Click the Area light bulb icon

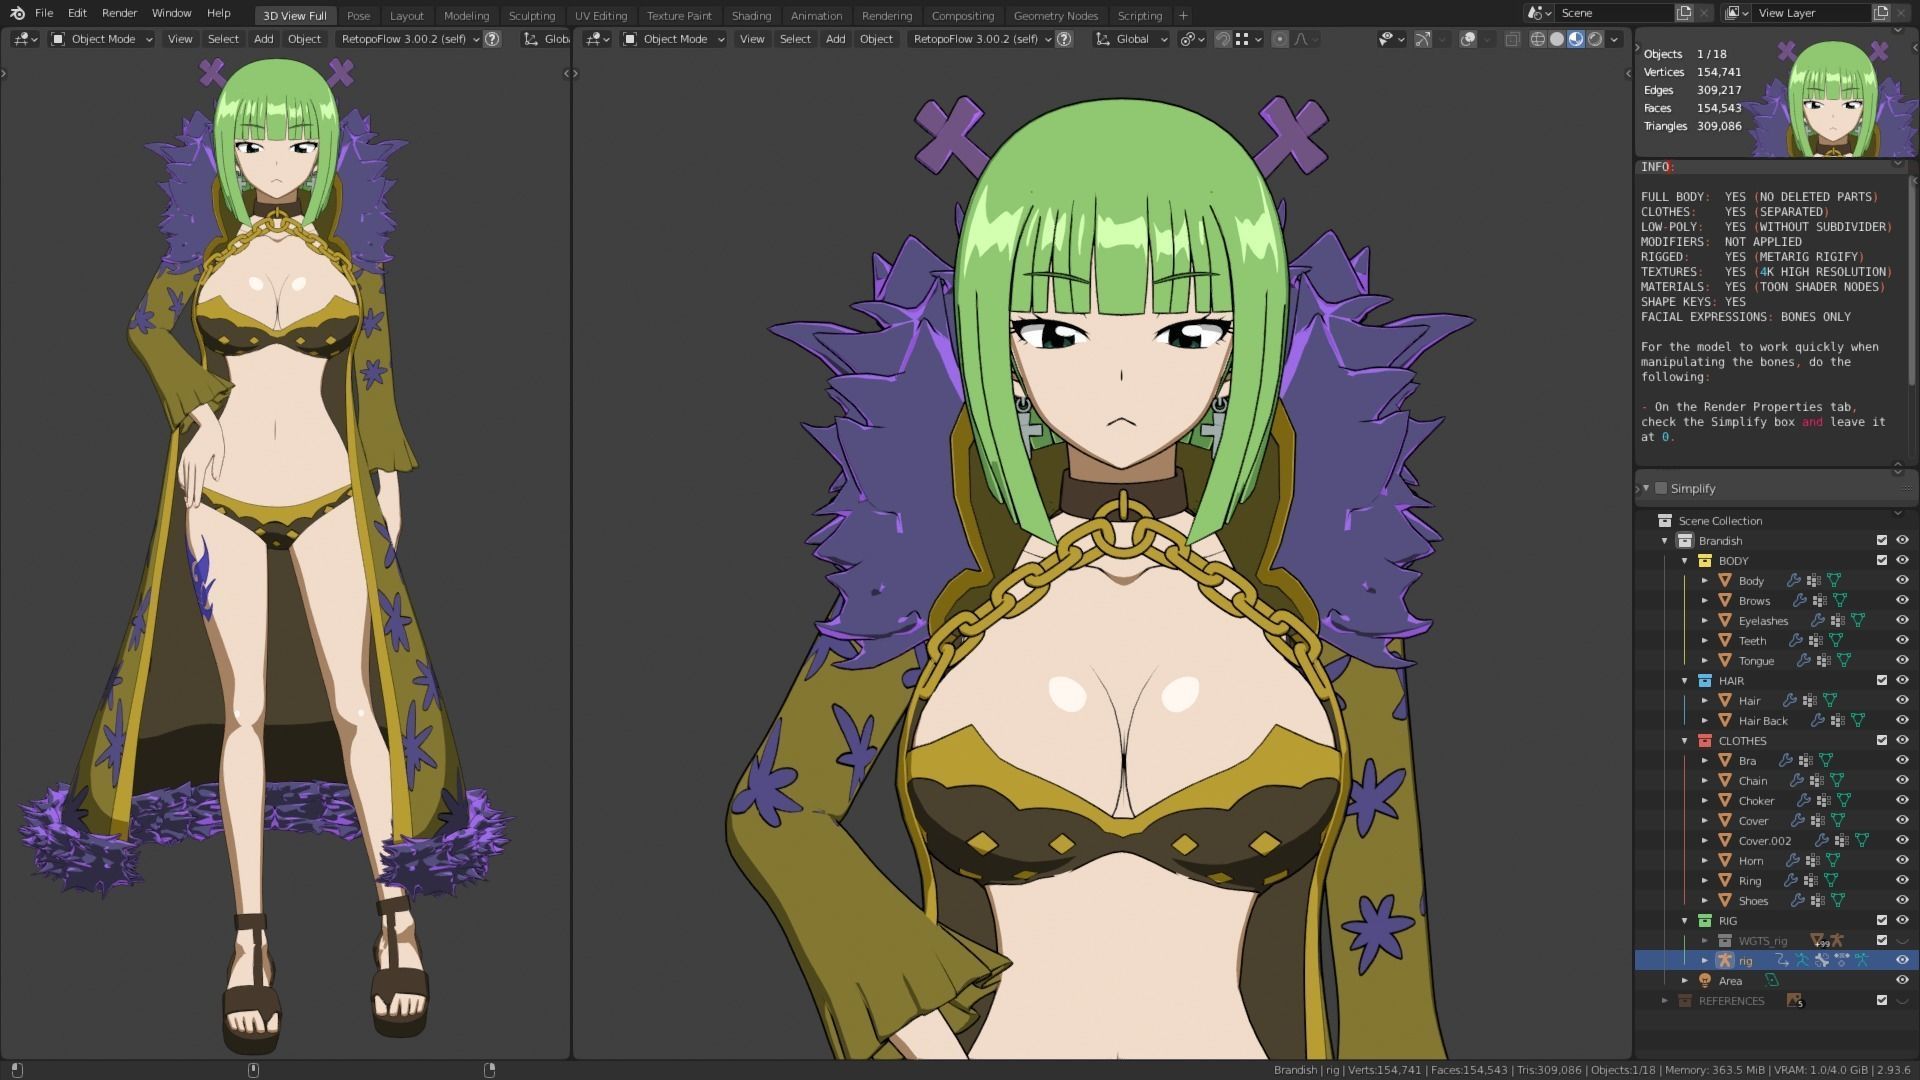(x=1705, y=980)
